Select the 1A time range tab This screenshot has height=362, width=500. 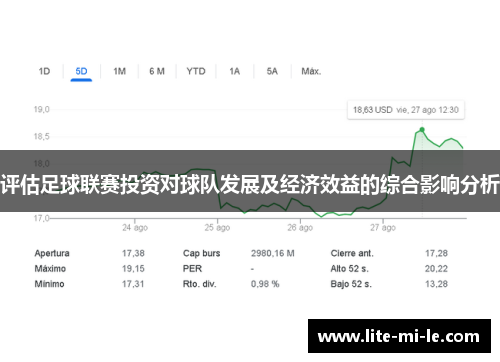[x=234, y=71]
